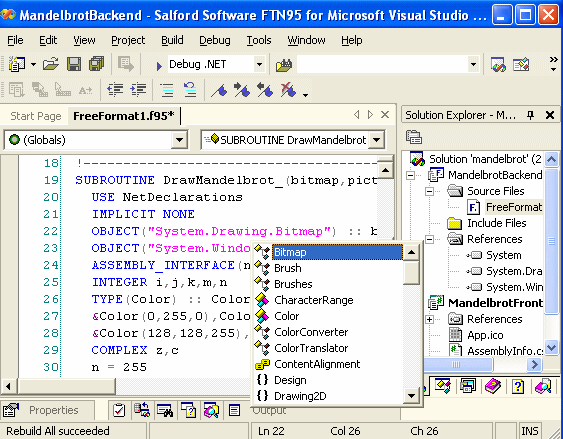This screenshot has height=439, width=563.
Task: Click in the Find text input field
Action: (382, 65)
